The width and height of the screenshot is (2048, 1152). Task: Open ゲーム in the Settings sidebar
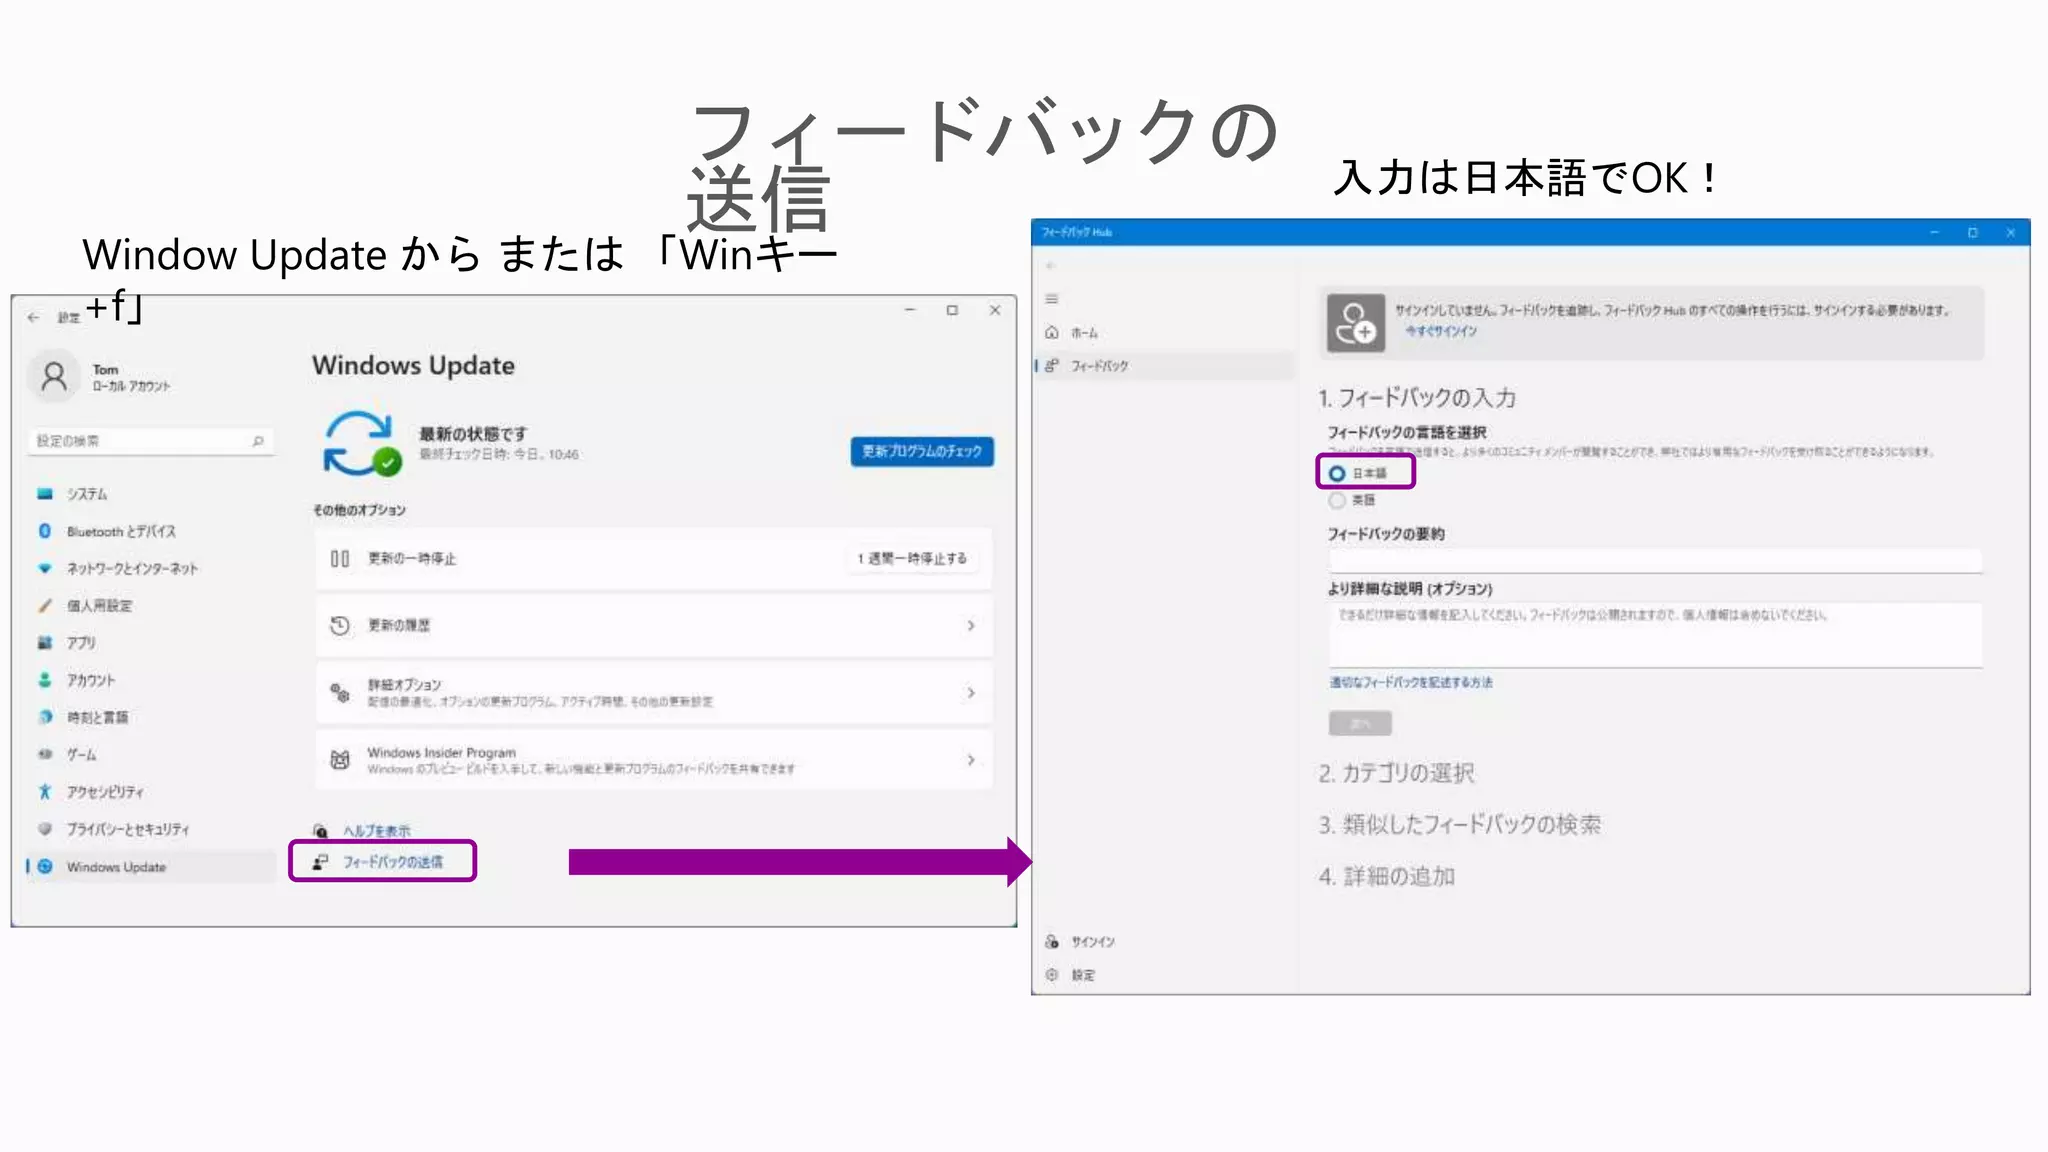coord(80,754)
